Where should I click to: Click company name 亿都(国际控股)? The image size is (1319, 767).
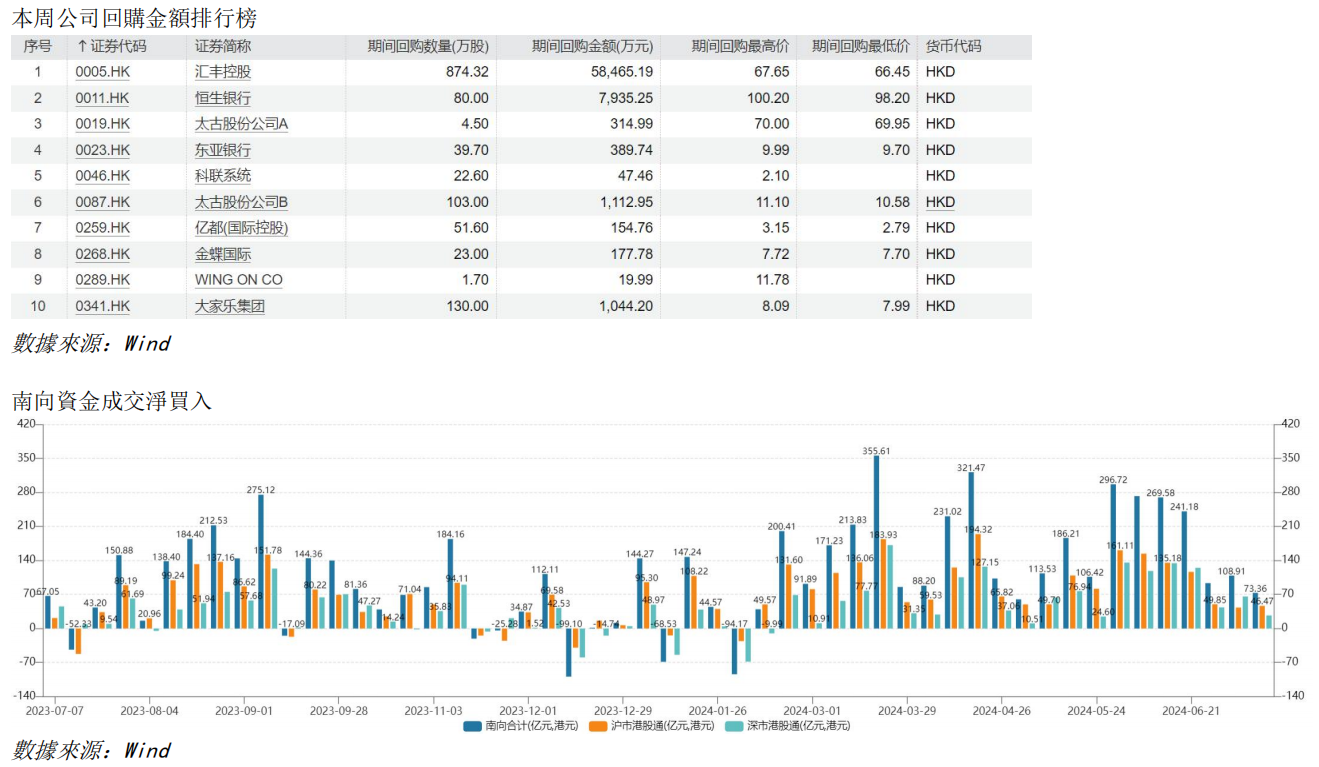coord(242,228)
